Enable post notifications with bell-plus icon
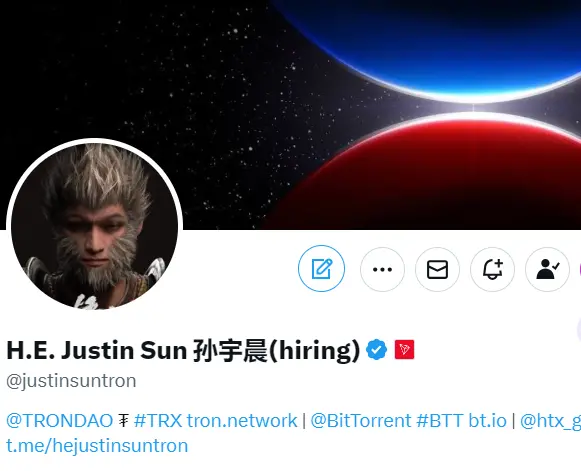The height and width of the screenshot is (471, 581). point(492,269)
